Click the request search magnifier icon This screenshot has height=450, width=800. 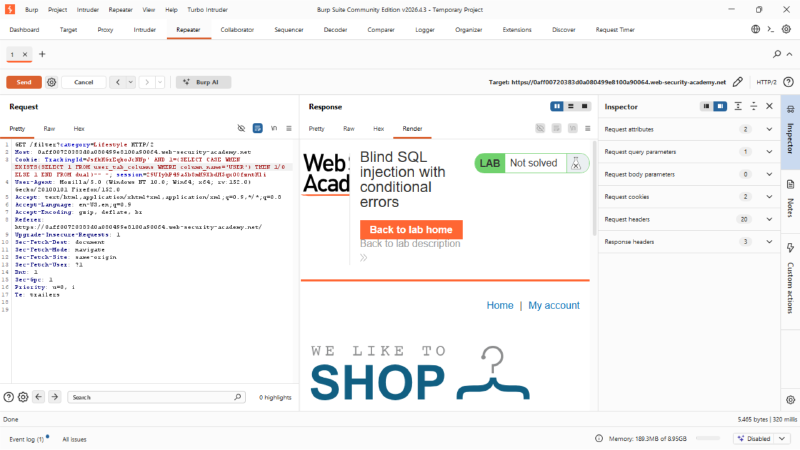pos(238,397)
